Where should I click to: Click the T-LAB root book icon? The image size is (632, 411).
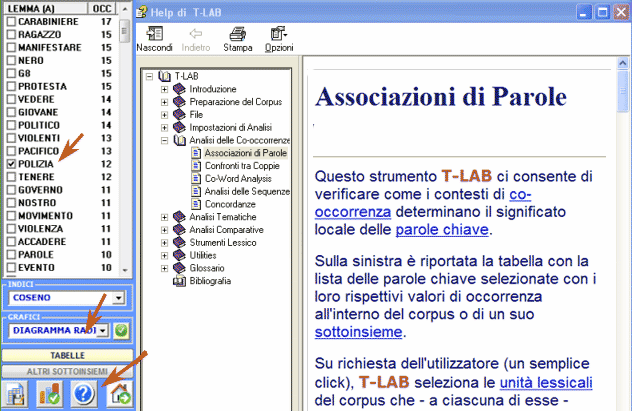pyautogui.click(x=164, y=76)
